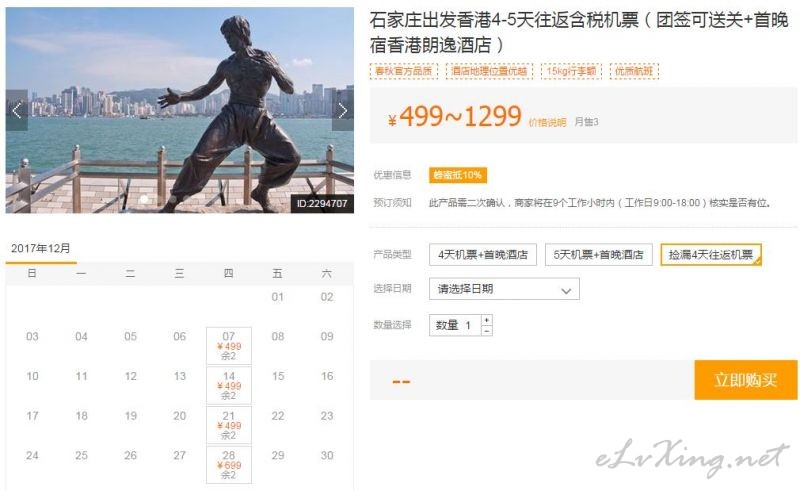
Task: Decrease quantity with the minus stepper
Action: (x=487, y=331)
